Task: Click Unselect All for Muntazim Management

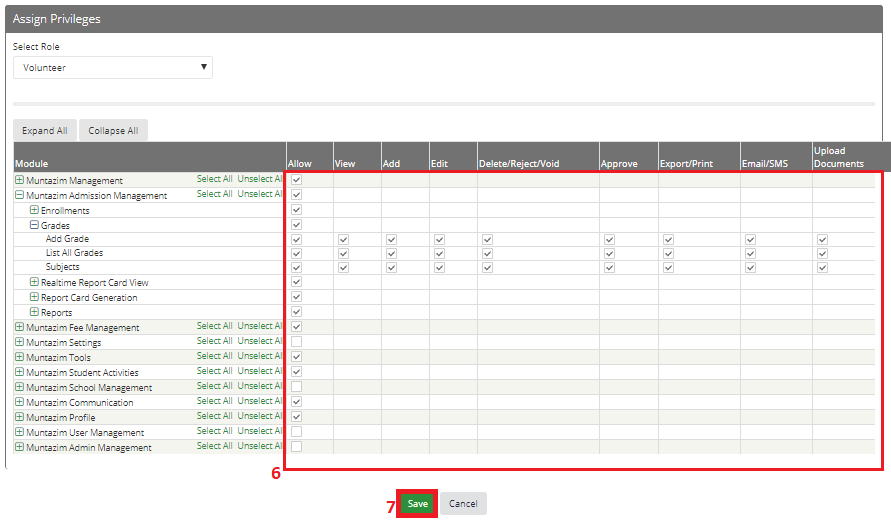Action: (260, 179)
